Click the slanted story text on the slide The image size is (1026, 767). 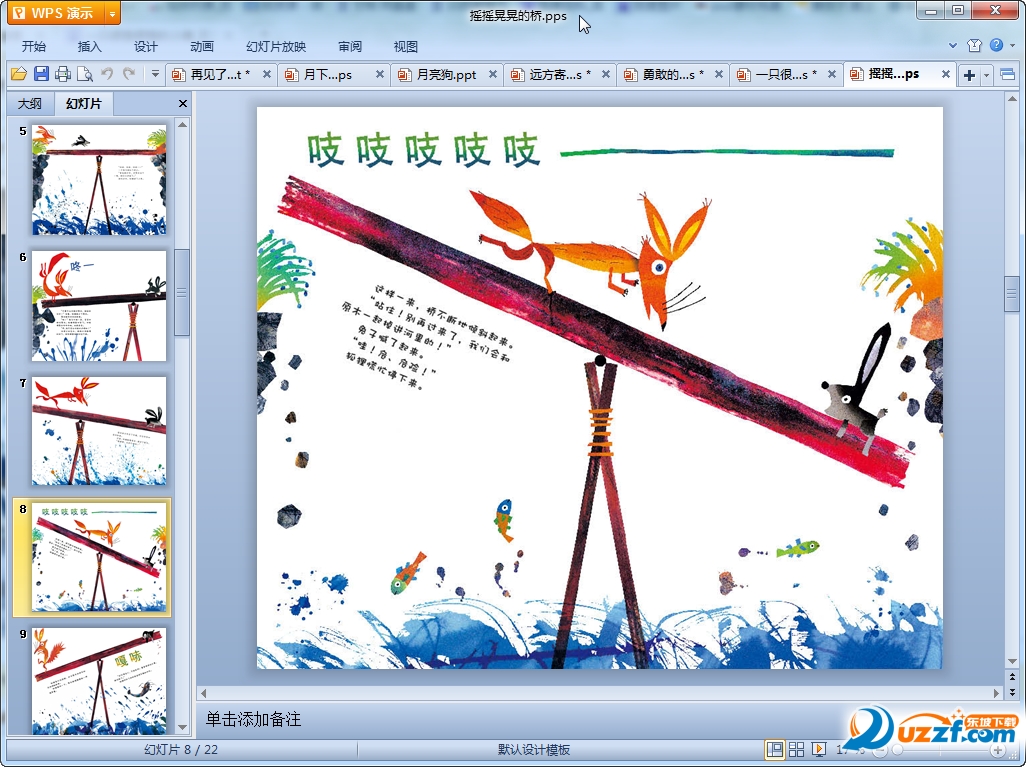point(429,336)
